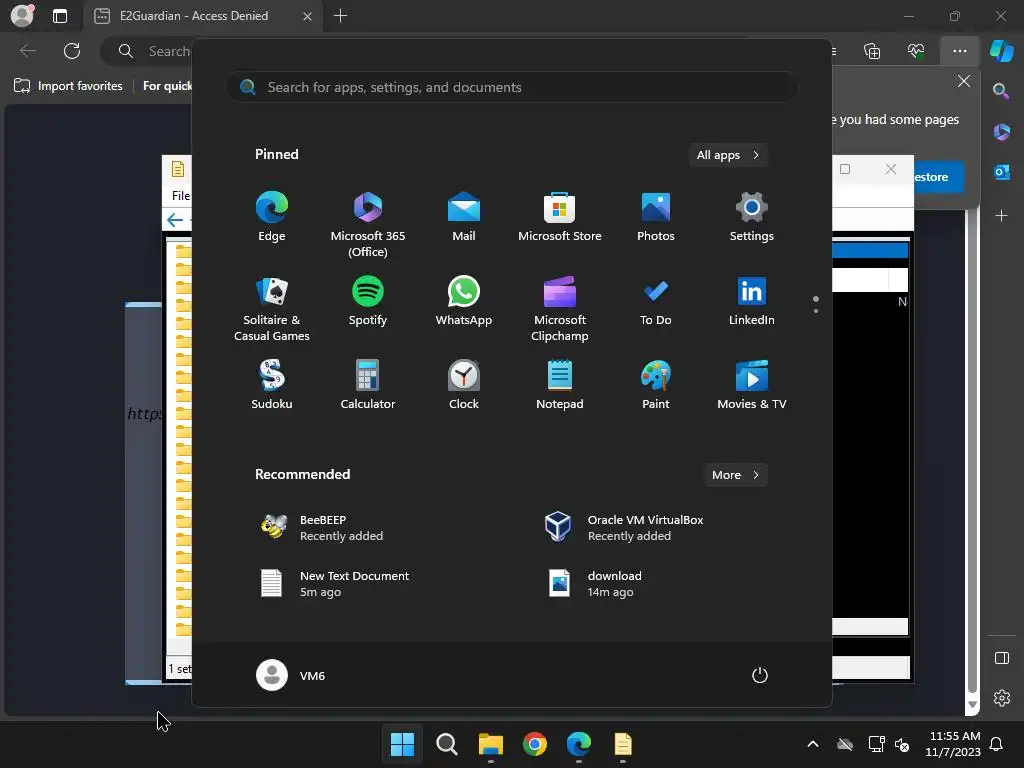Open the Calculator app

[x=368, y=385]
